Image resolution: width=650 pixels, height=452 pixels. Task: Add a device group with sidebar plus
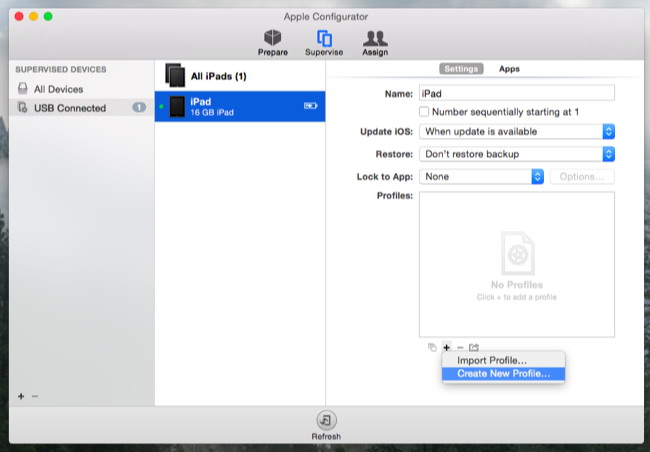tap(21, 396)
